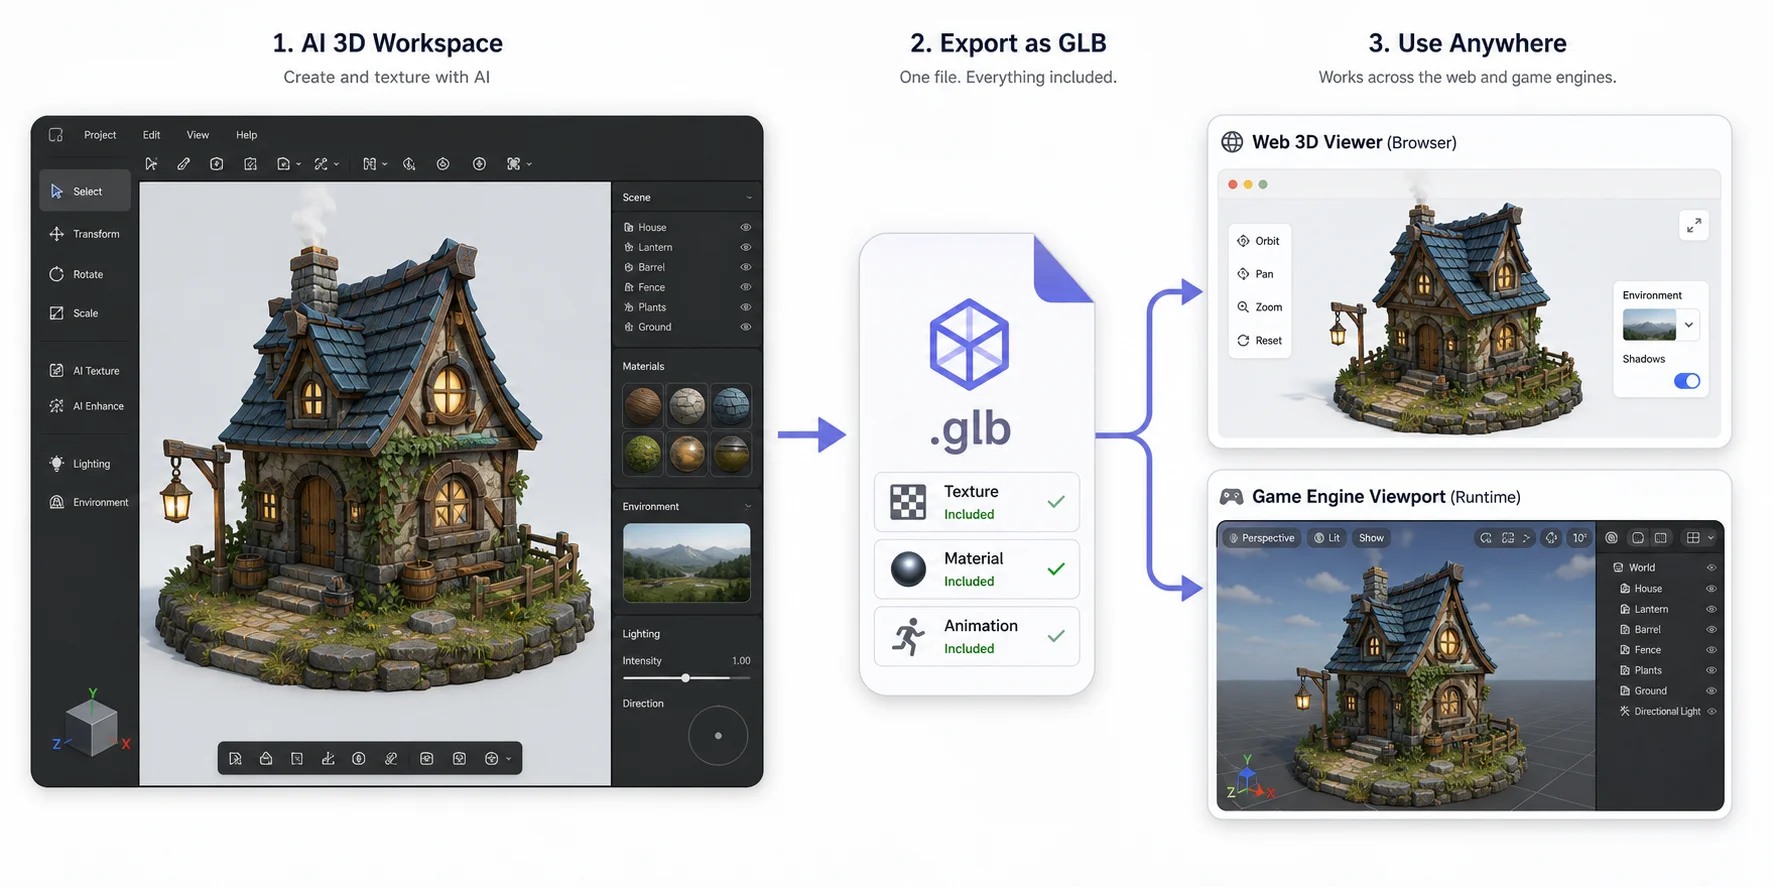This screenshot has width=1774, height=887.
Task: Select the blue roof tile material swatch
Action: 731,405
